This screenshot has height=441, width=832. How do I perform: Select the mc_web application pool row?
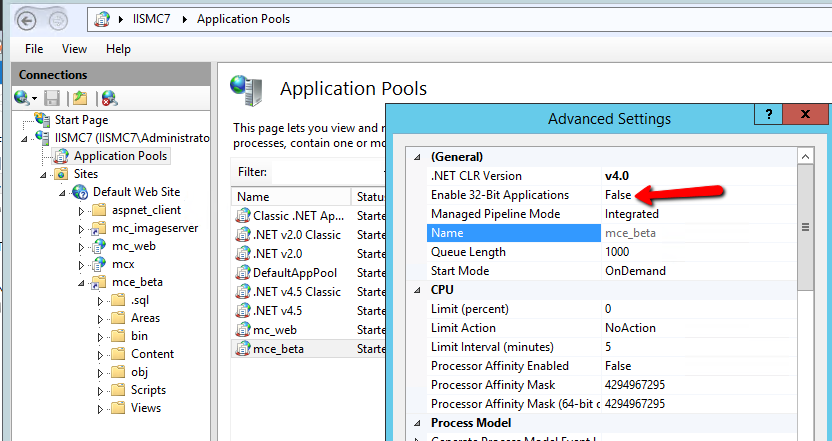click(309, 330)
